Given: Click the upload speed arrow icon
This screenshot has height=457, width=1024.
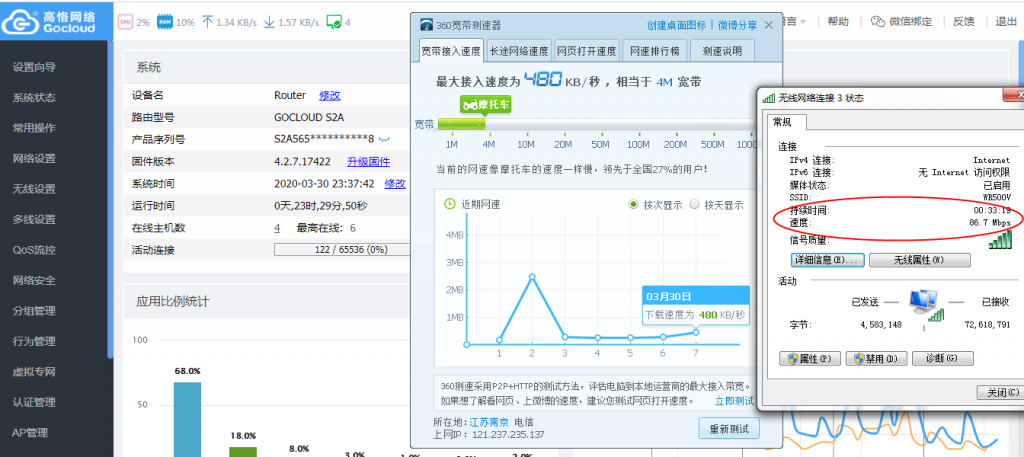Looking at the screenshot, I should pos(207,21).
